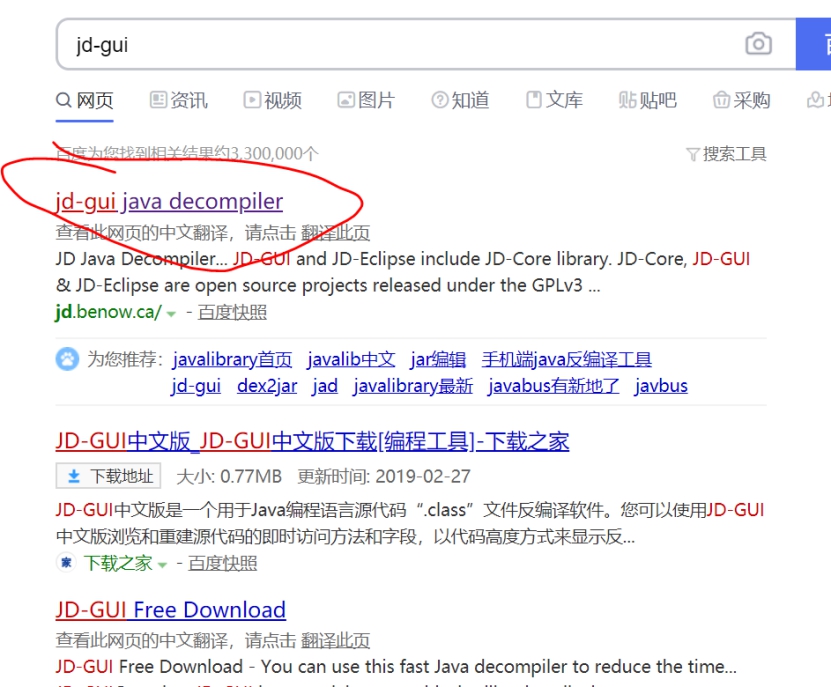Open 搜索工具 filter options
The image size is (831, 687).
pyautogui.click(x=727, y=154)
